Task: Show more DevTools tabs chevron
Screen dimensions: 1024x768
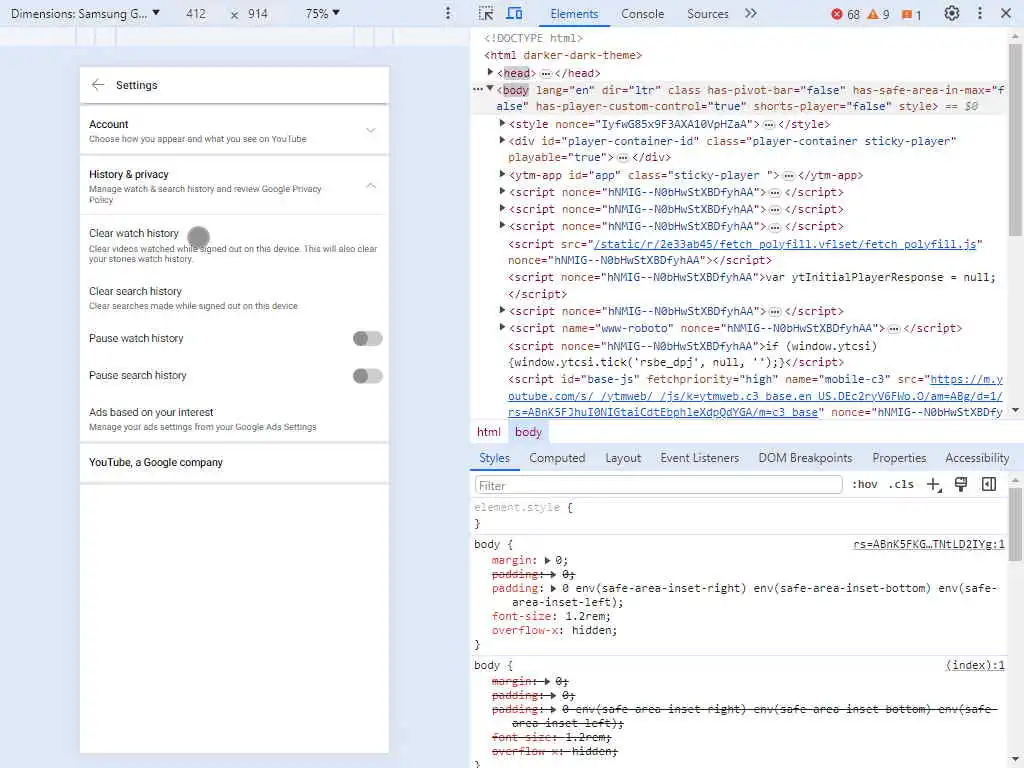Action: coord(751,14)
